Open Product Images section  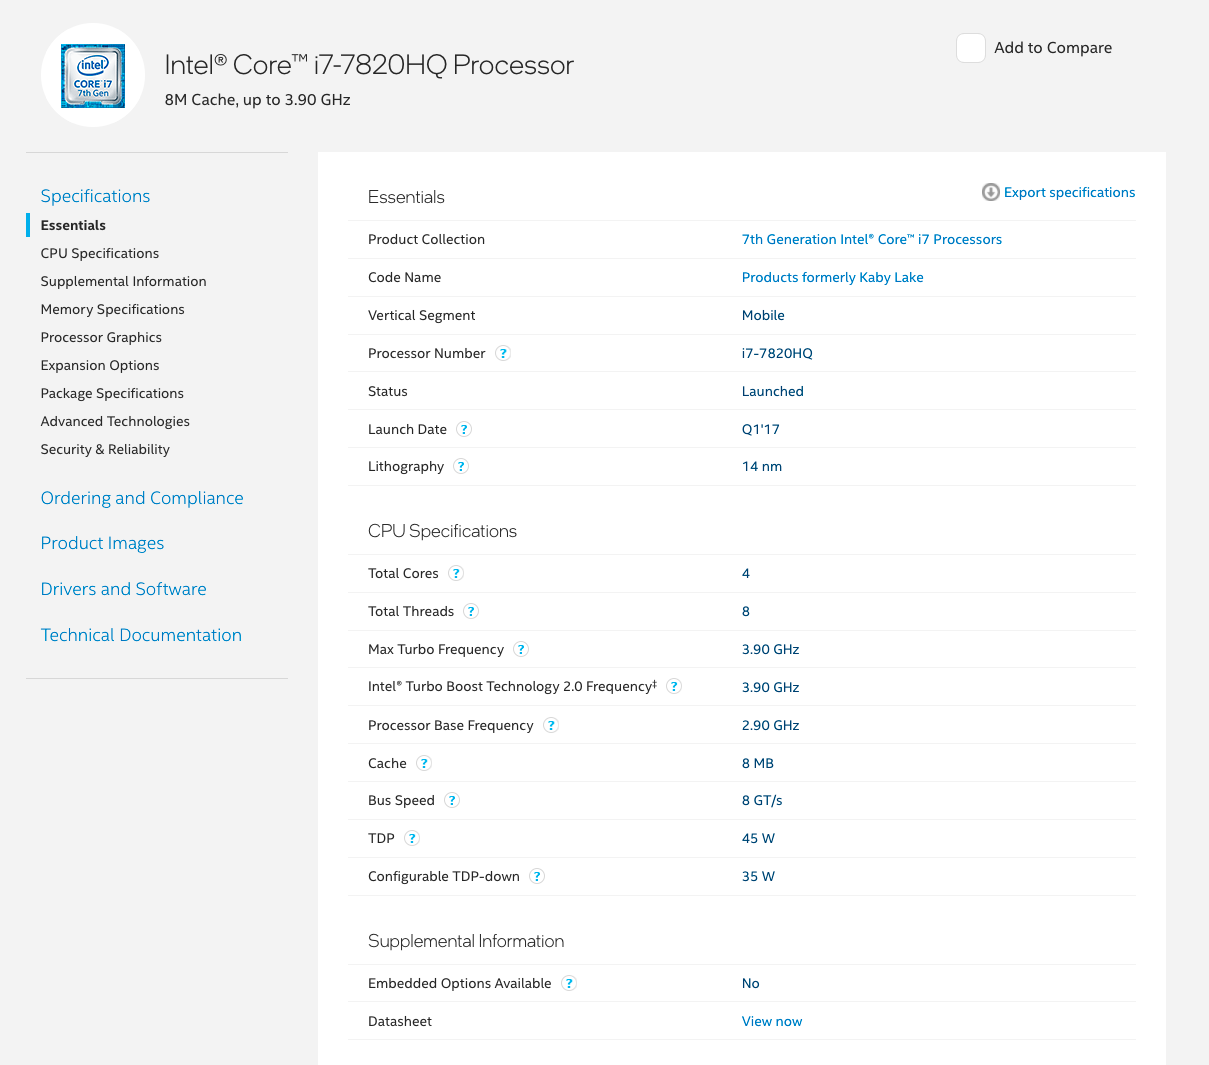(102, 543)
